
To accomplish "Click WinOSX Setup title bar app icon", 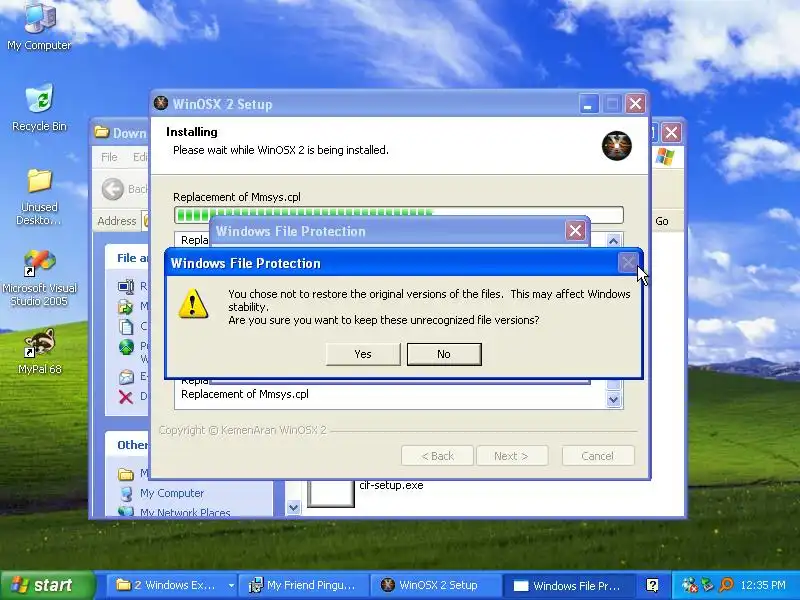I will tap(161, 103).
